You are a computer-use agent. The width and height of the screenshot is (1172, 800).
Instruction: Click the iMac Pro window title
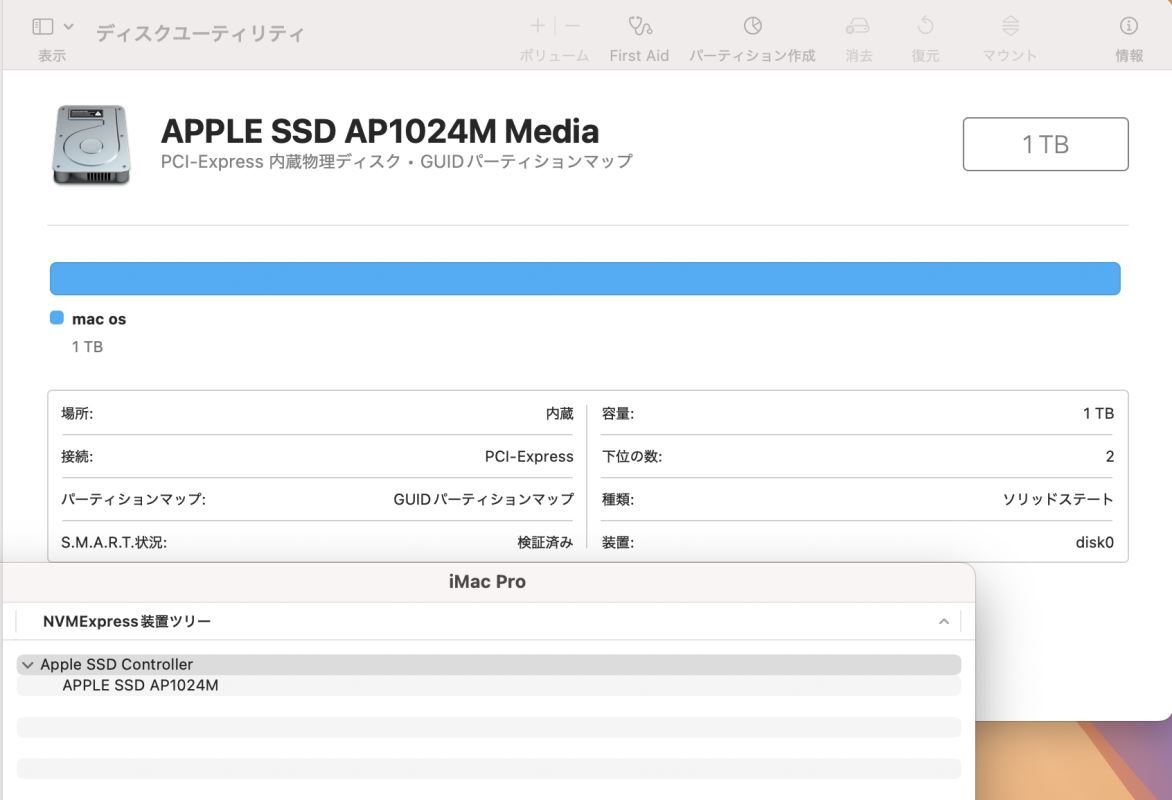(x=487, y=581)
